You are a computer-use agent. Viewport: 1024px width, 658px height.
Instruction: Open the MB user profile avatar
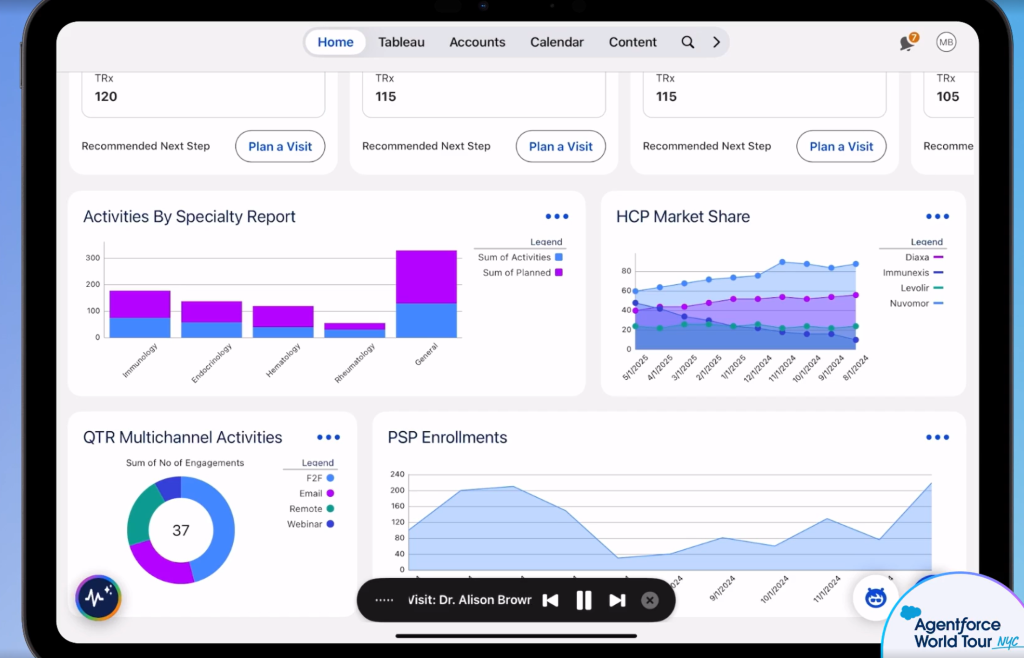[x=946, y=42]
